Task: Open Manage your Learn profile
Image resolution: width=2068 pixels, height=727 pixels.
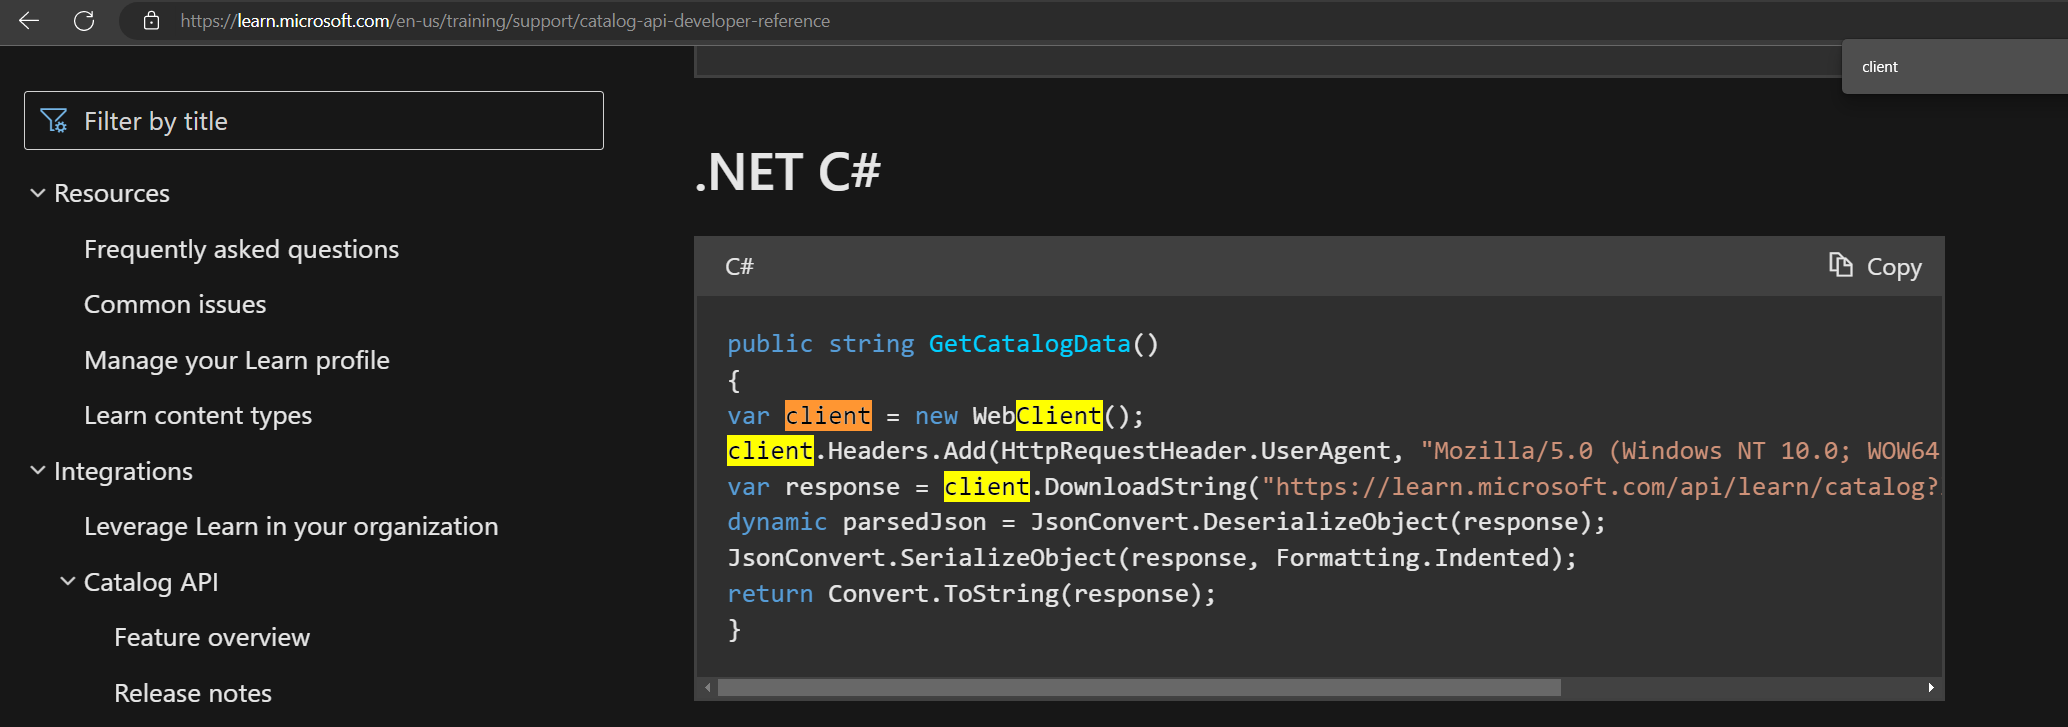Action: point(237,360)
